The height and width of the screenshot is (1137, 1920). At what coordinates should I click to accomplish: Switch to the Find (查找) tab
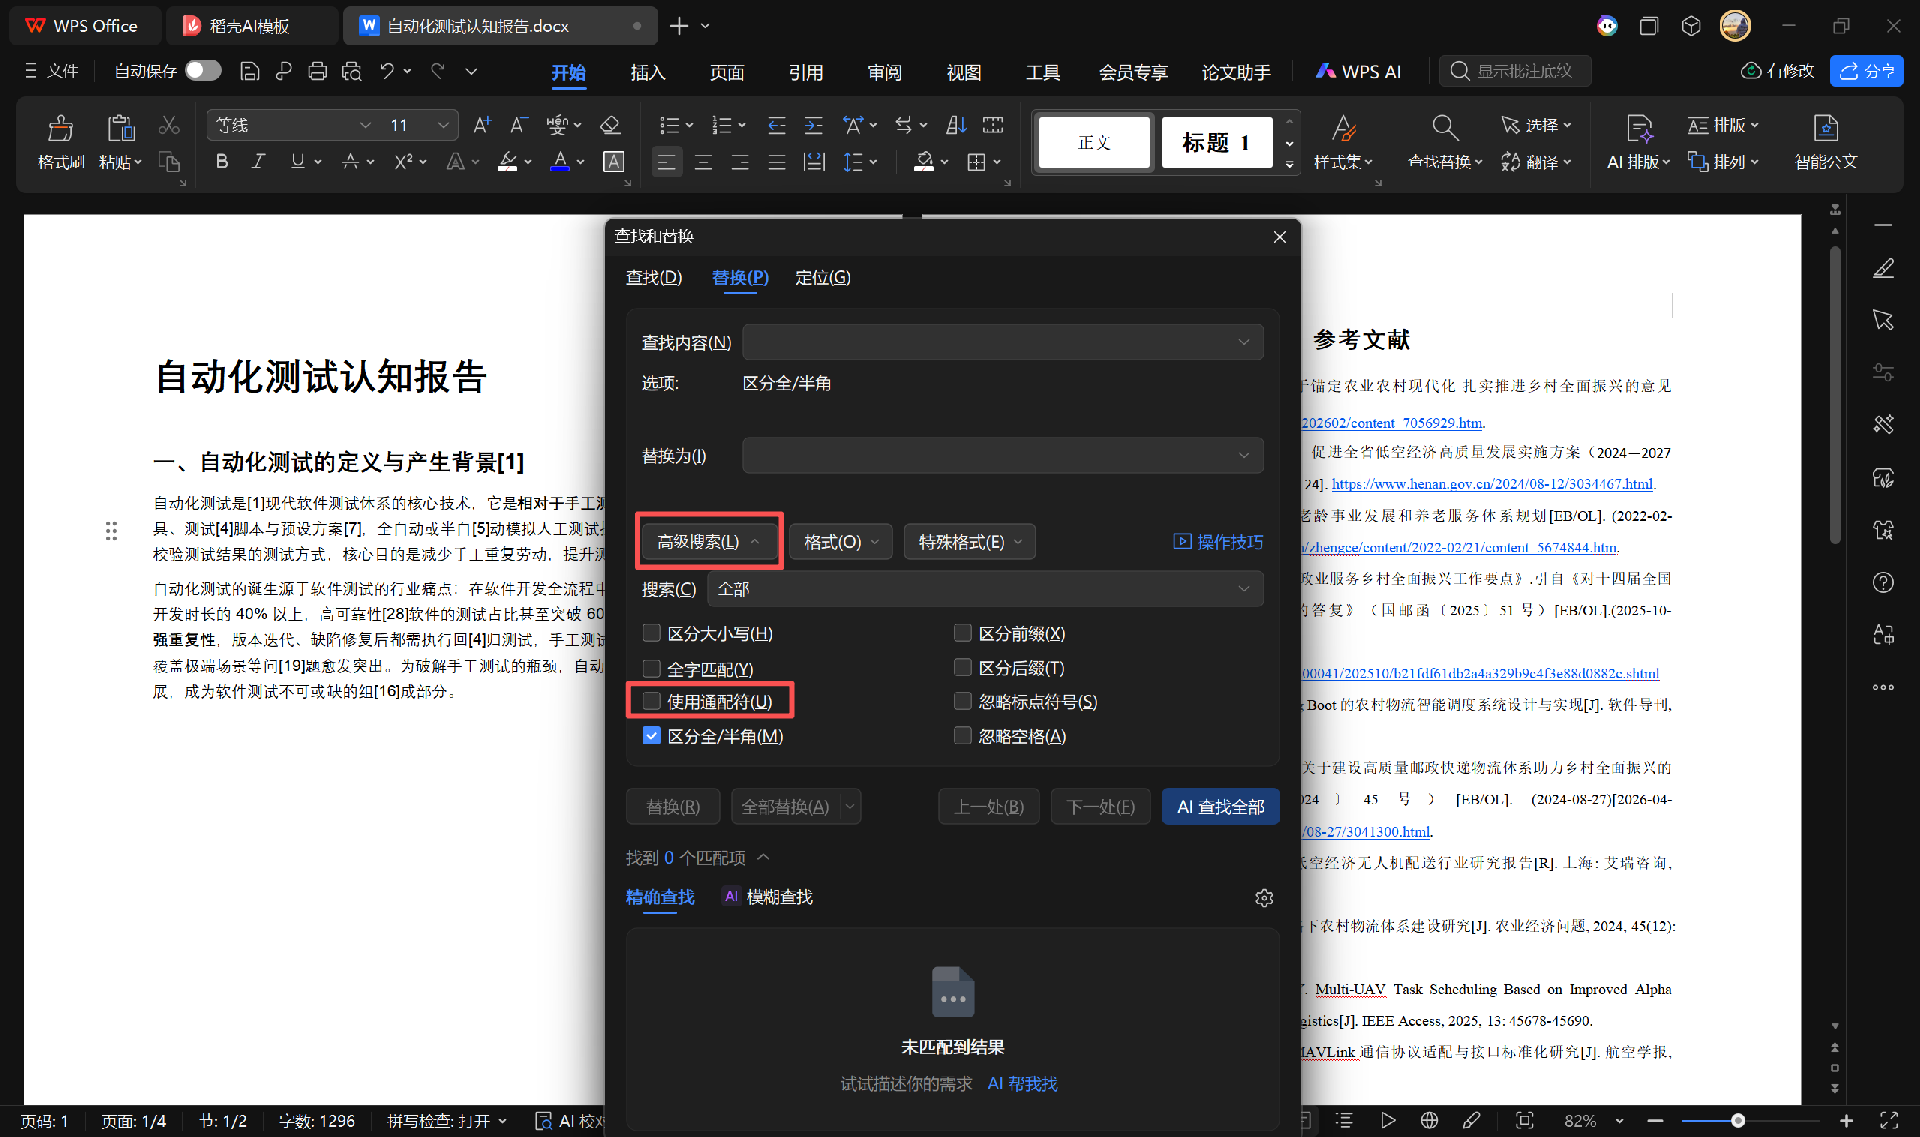point(654,277)
